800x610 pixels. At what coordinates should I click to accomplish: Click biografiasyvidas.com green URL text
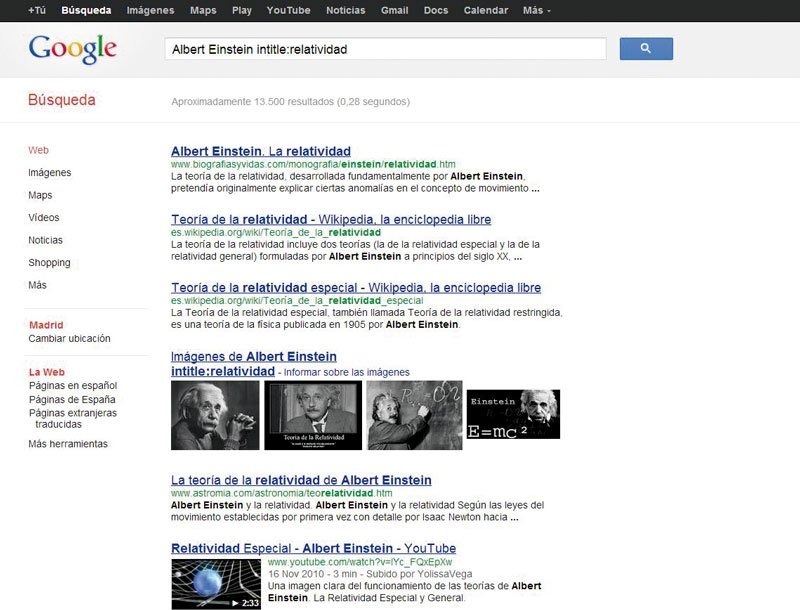click(313, 164)
